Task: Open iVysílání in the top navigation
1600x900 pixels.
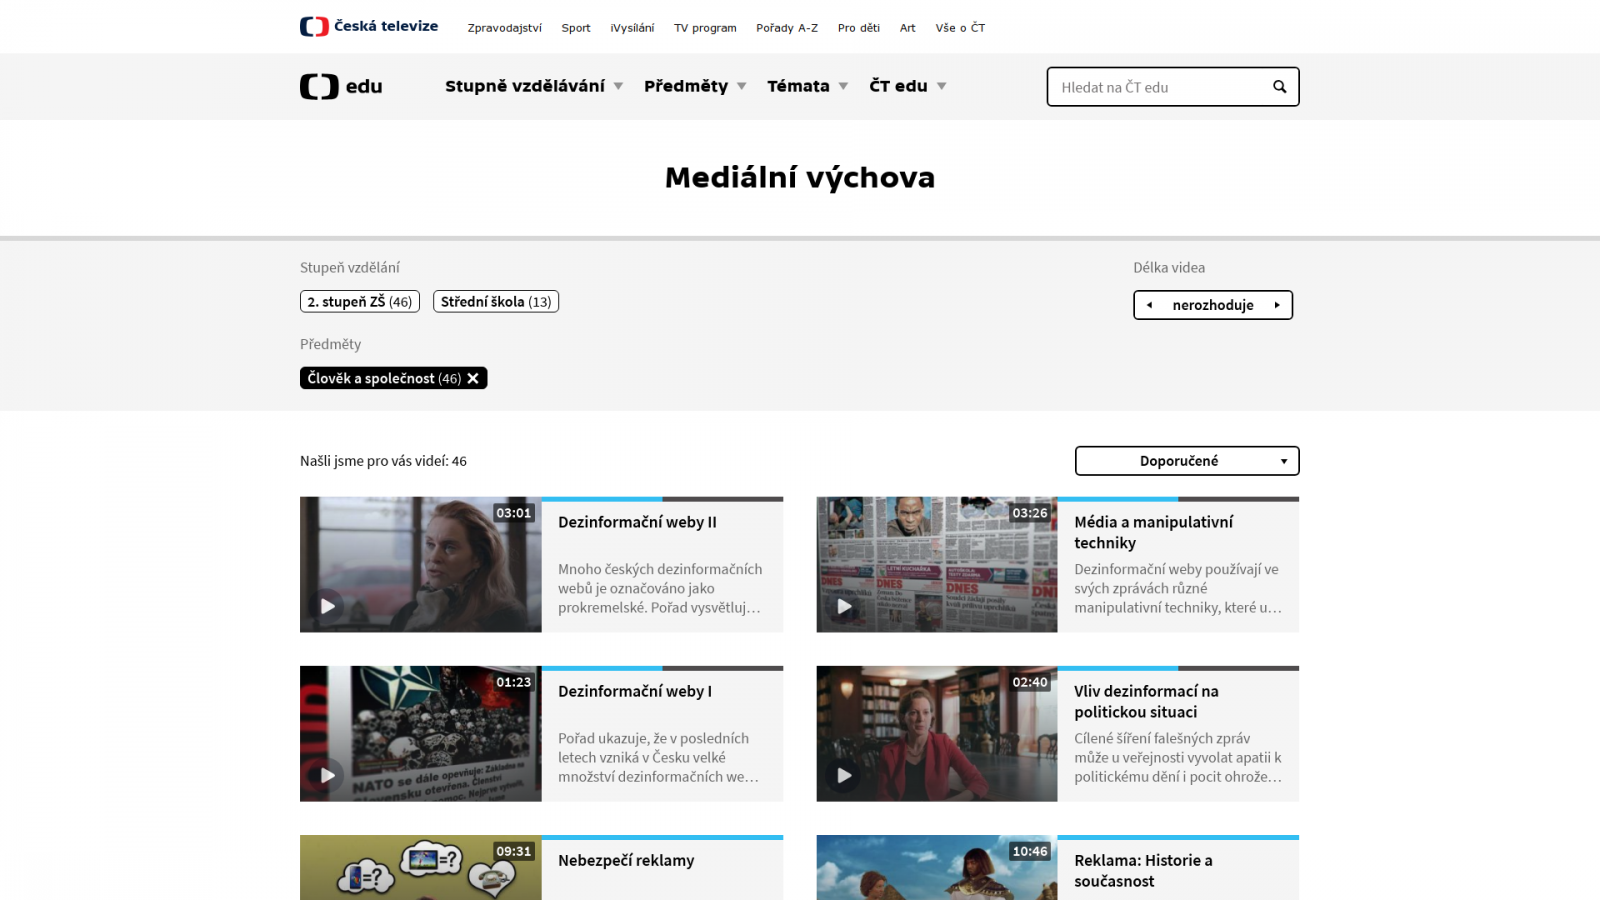Action: (632, 28)
